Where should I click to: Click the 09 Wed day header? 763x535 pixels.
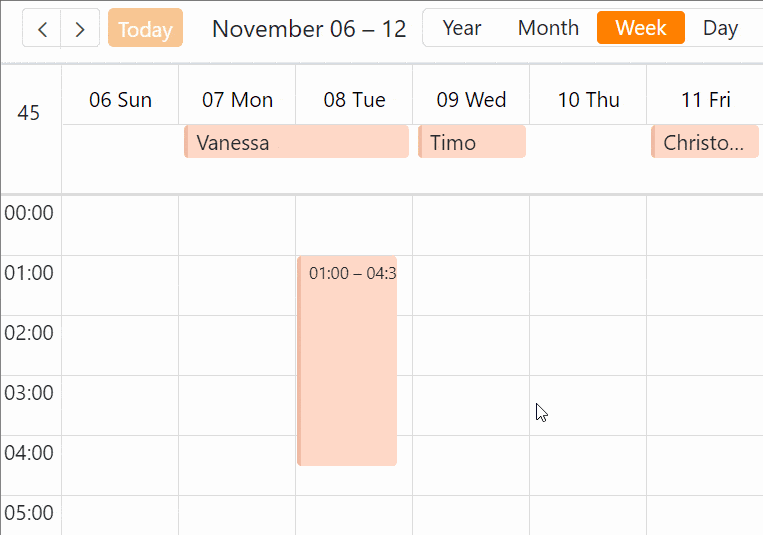[471, 100]
